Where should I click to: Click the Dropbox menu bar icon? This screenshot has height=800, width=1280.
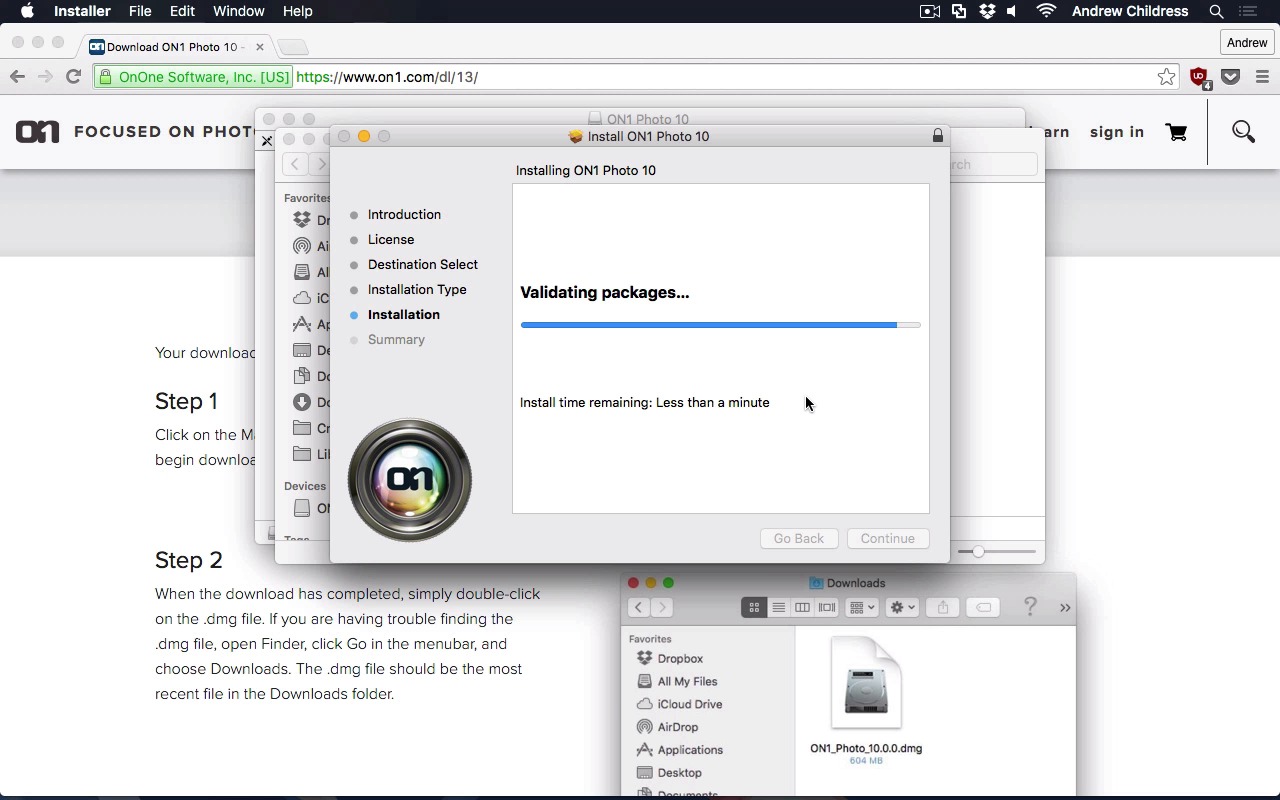point(987,11)
